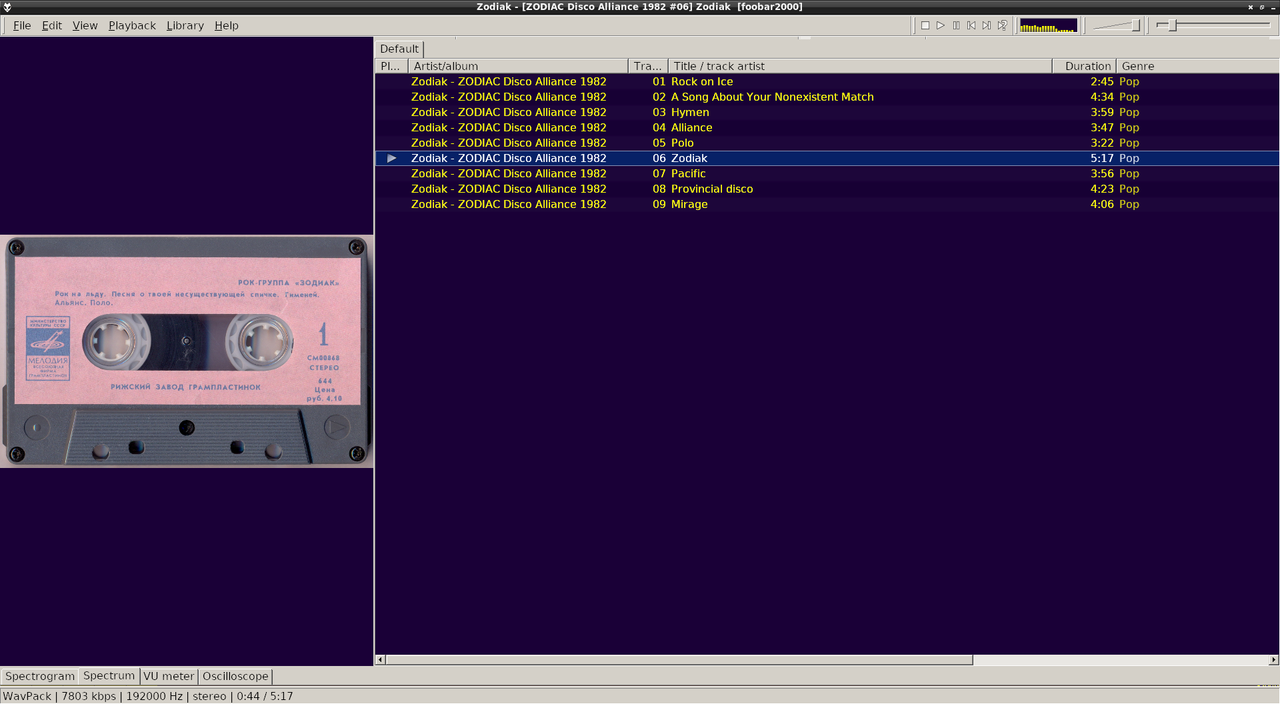Switch to the VU meter tab
1280x704 pixels.
pos(168,676)
